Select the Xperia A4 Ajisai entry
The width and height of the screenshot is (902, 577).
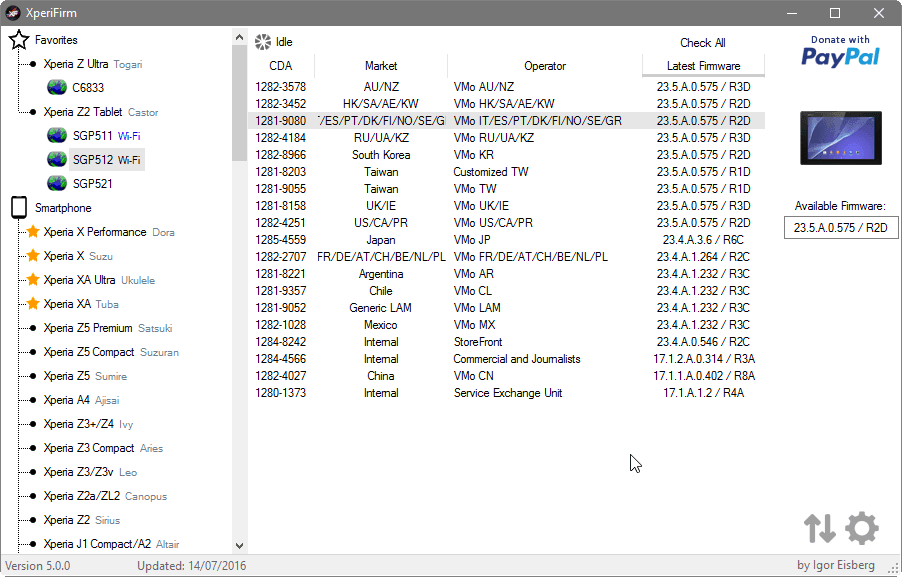(x=81, y=400)
